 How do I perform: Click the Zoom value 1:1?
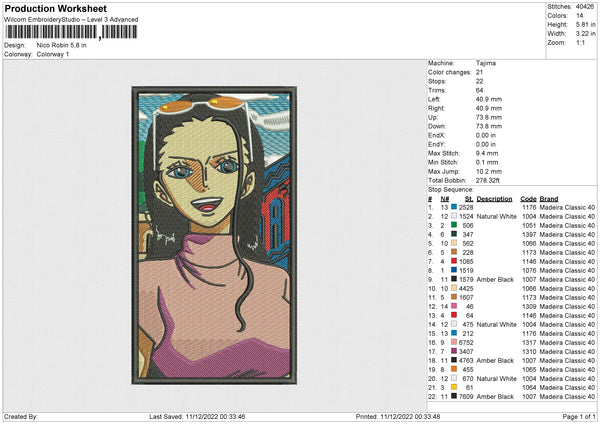tap(580, 42)
